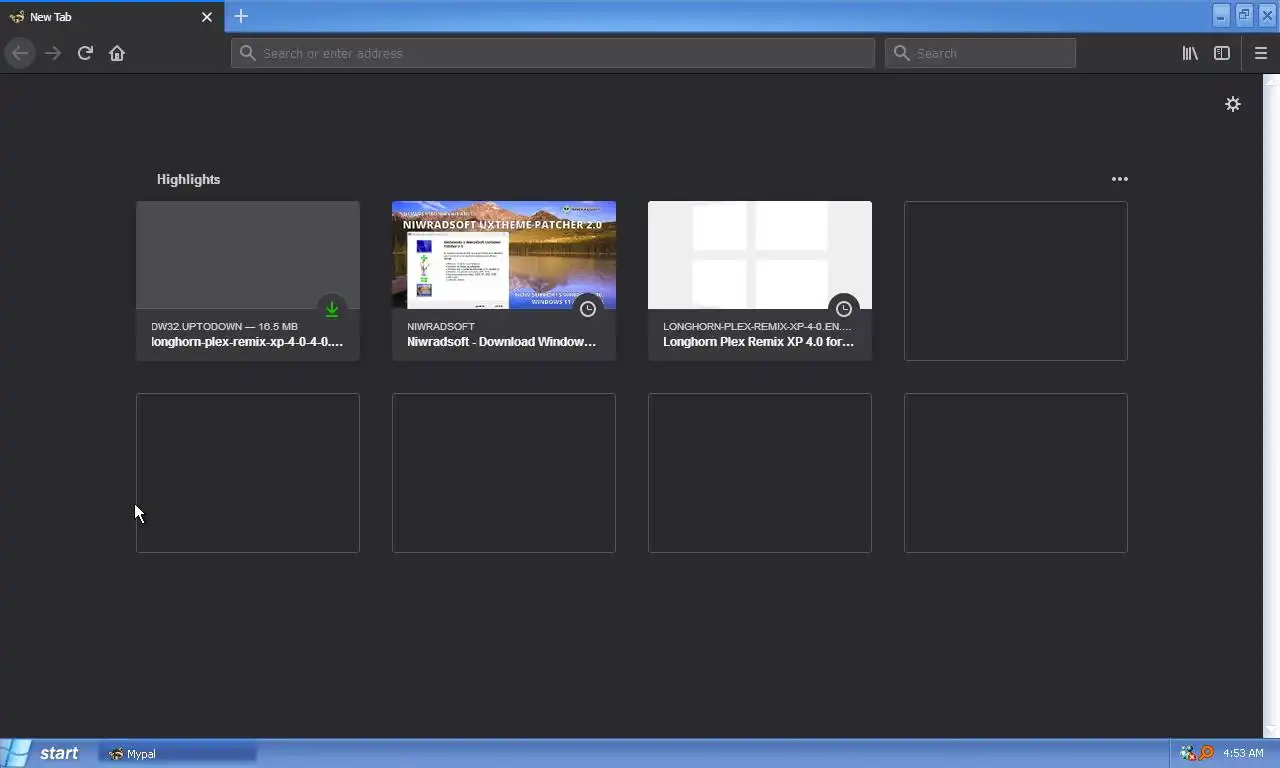Click green download icon on first card
Image resolution: width=1280 pixels, height=768 pixels.
pos(332,309)
